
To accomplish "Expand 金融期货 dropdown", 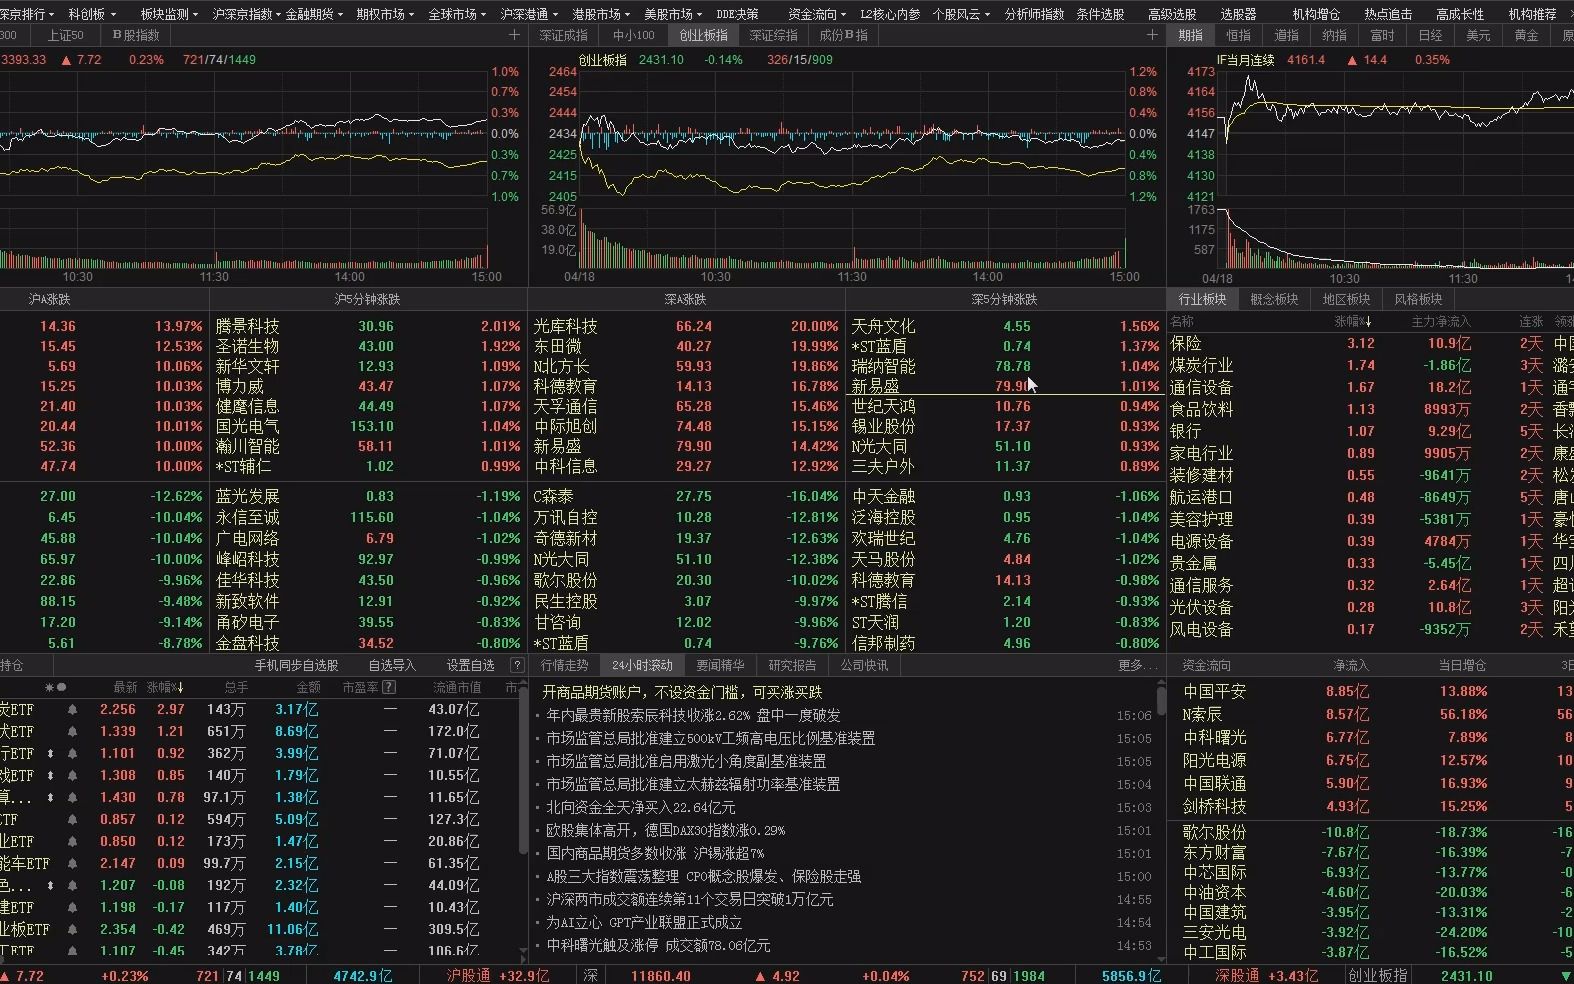I will [x=314, y=14].
